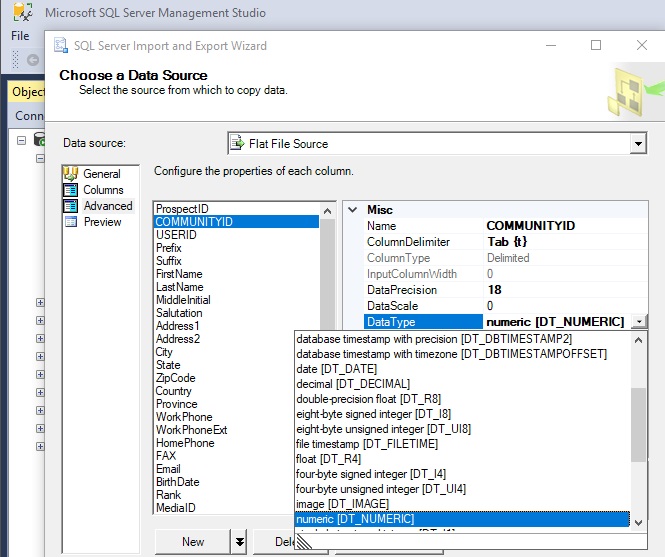Edit the DataPrecision value 18
The image size is (665, 557).
[566, 290]
